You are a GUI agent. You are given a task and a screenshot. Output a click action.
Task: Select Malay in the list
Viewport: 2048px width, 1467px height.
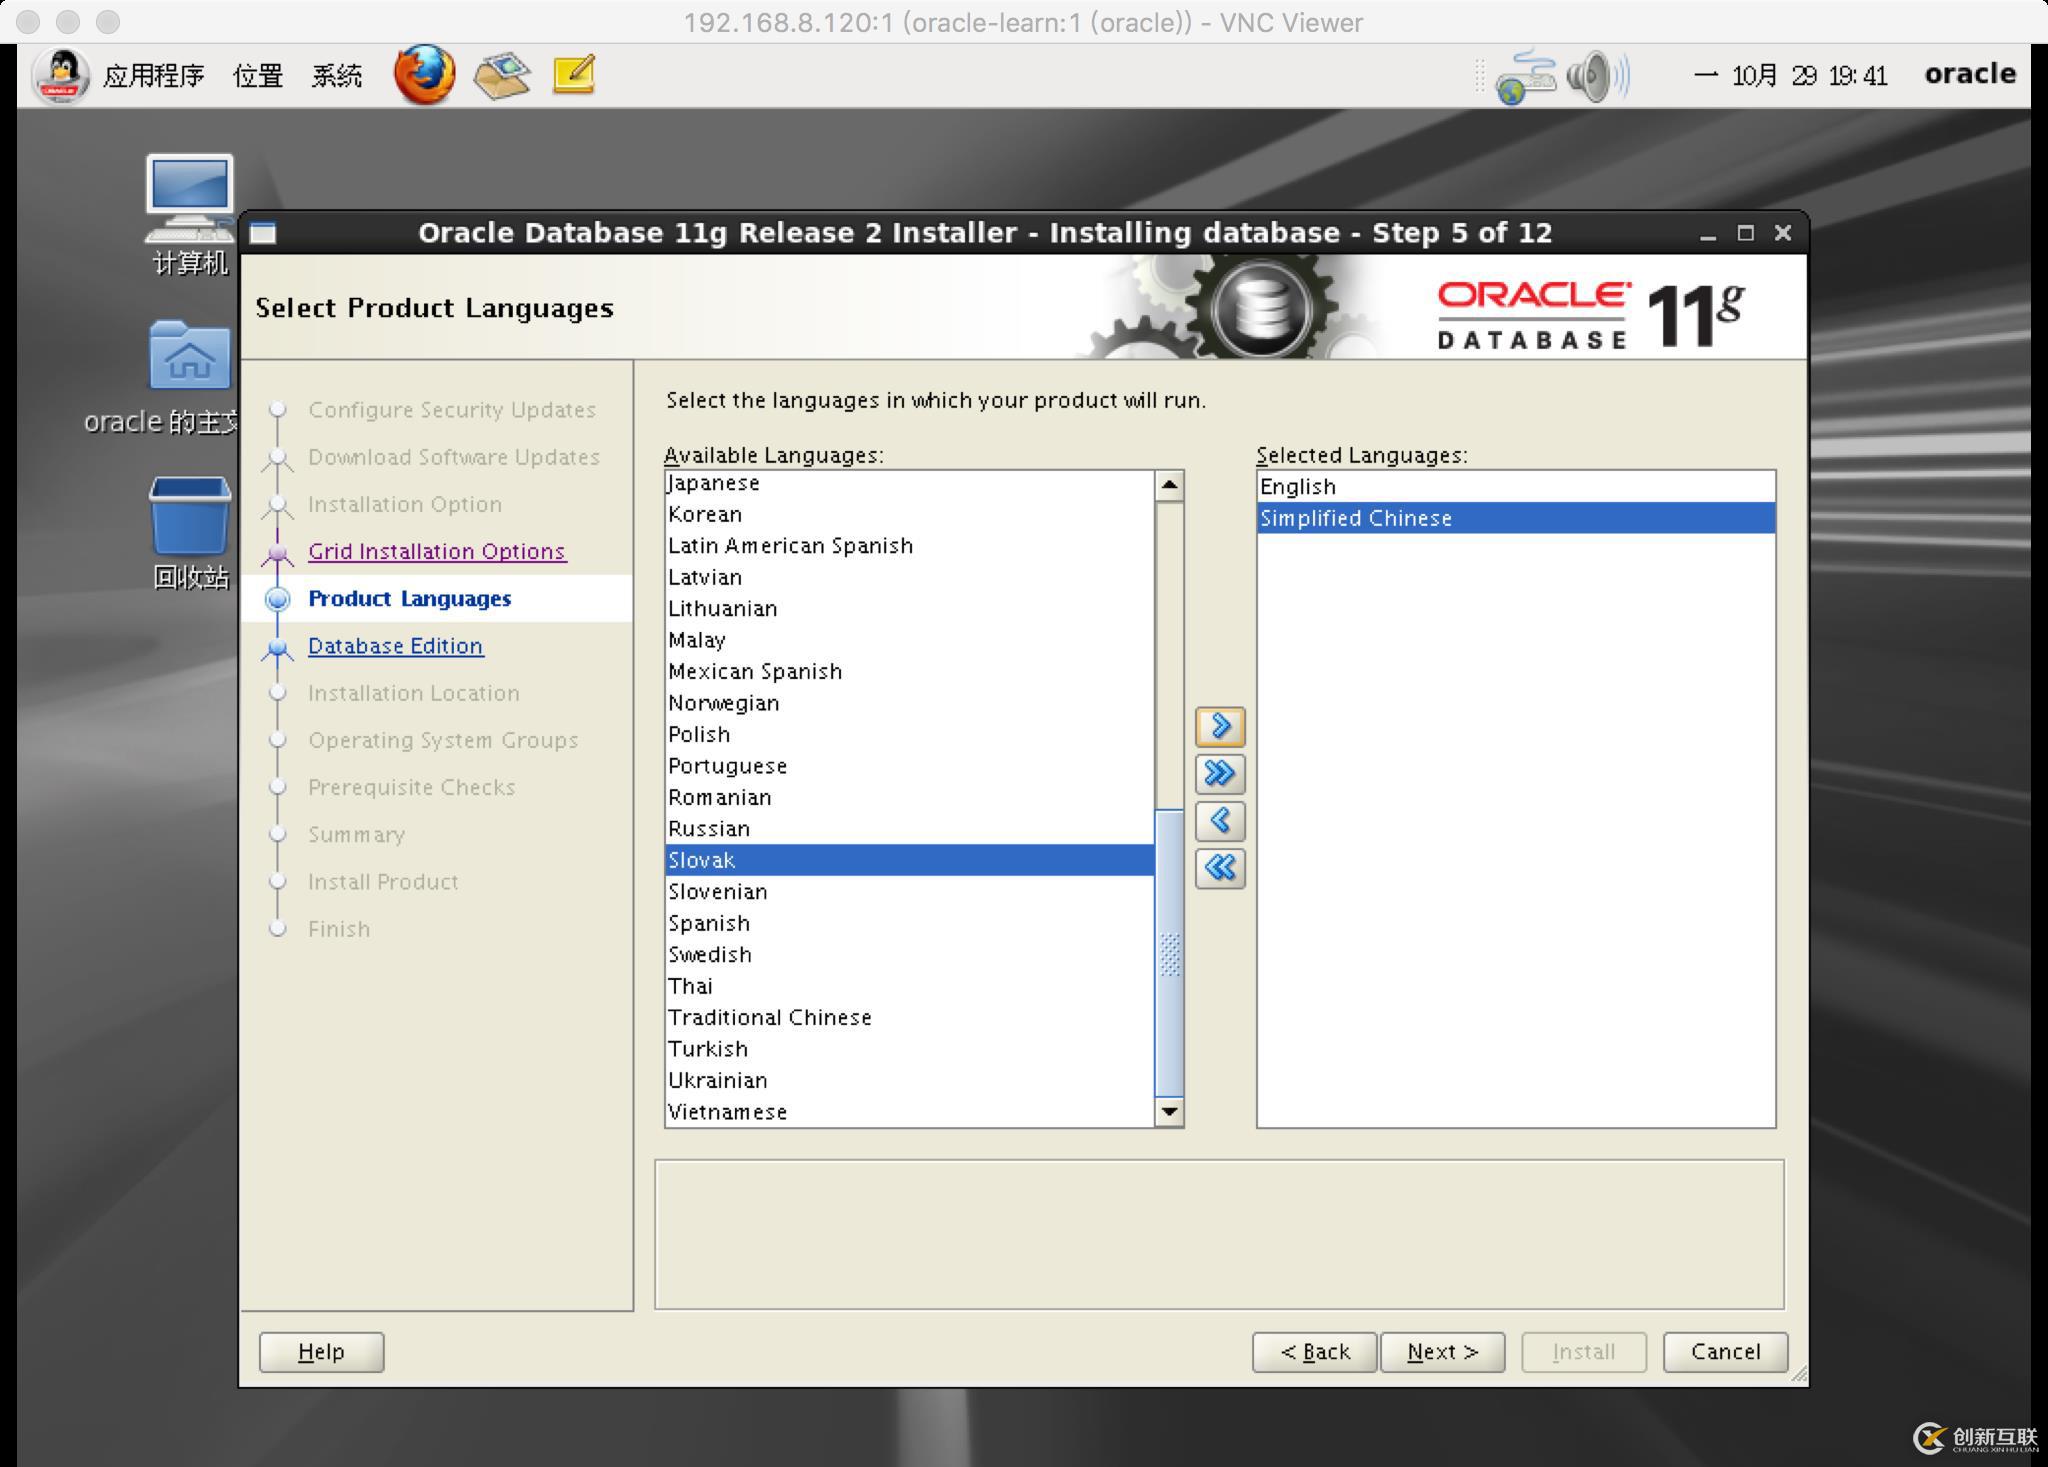910,640
